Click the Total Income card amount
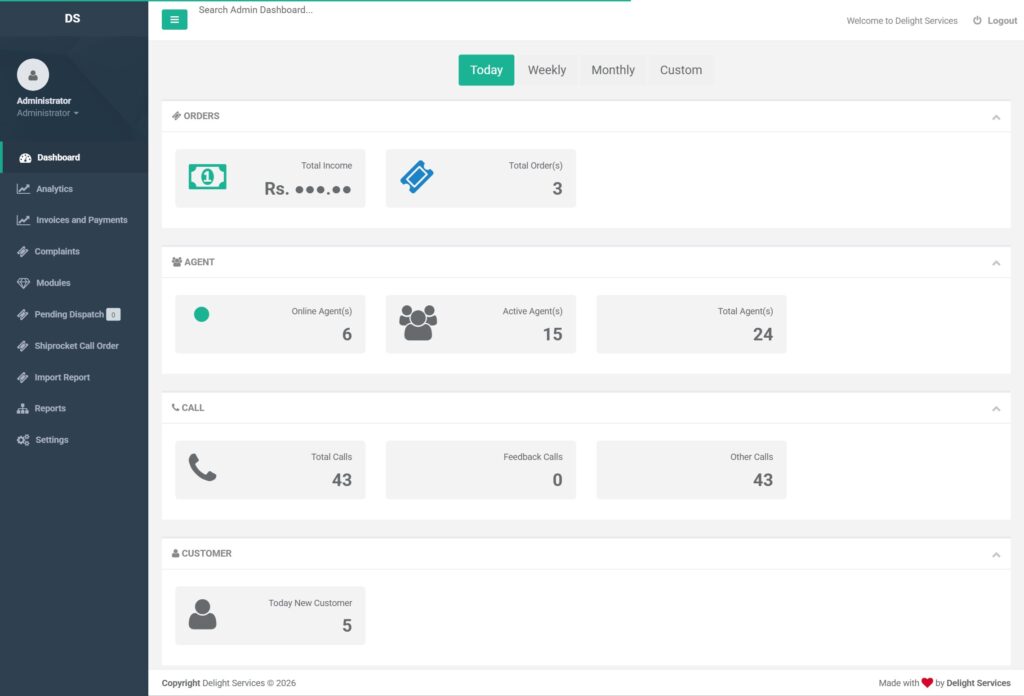The height and width of the screenshot is (696, 1024). click(x=308, y=189)
